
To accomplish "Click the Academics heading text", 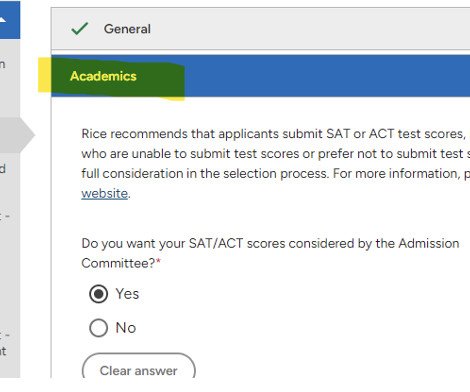I will (x=103, y=76).
